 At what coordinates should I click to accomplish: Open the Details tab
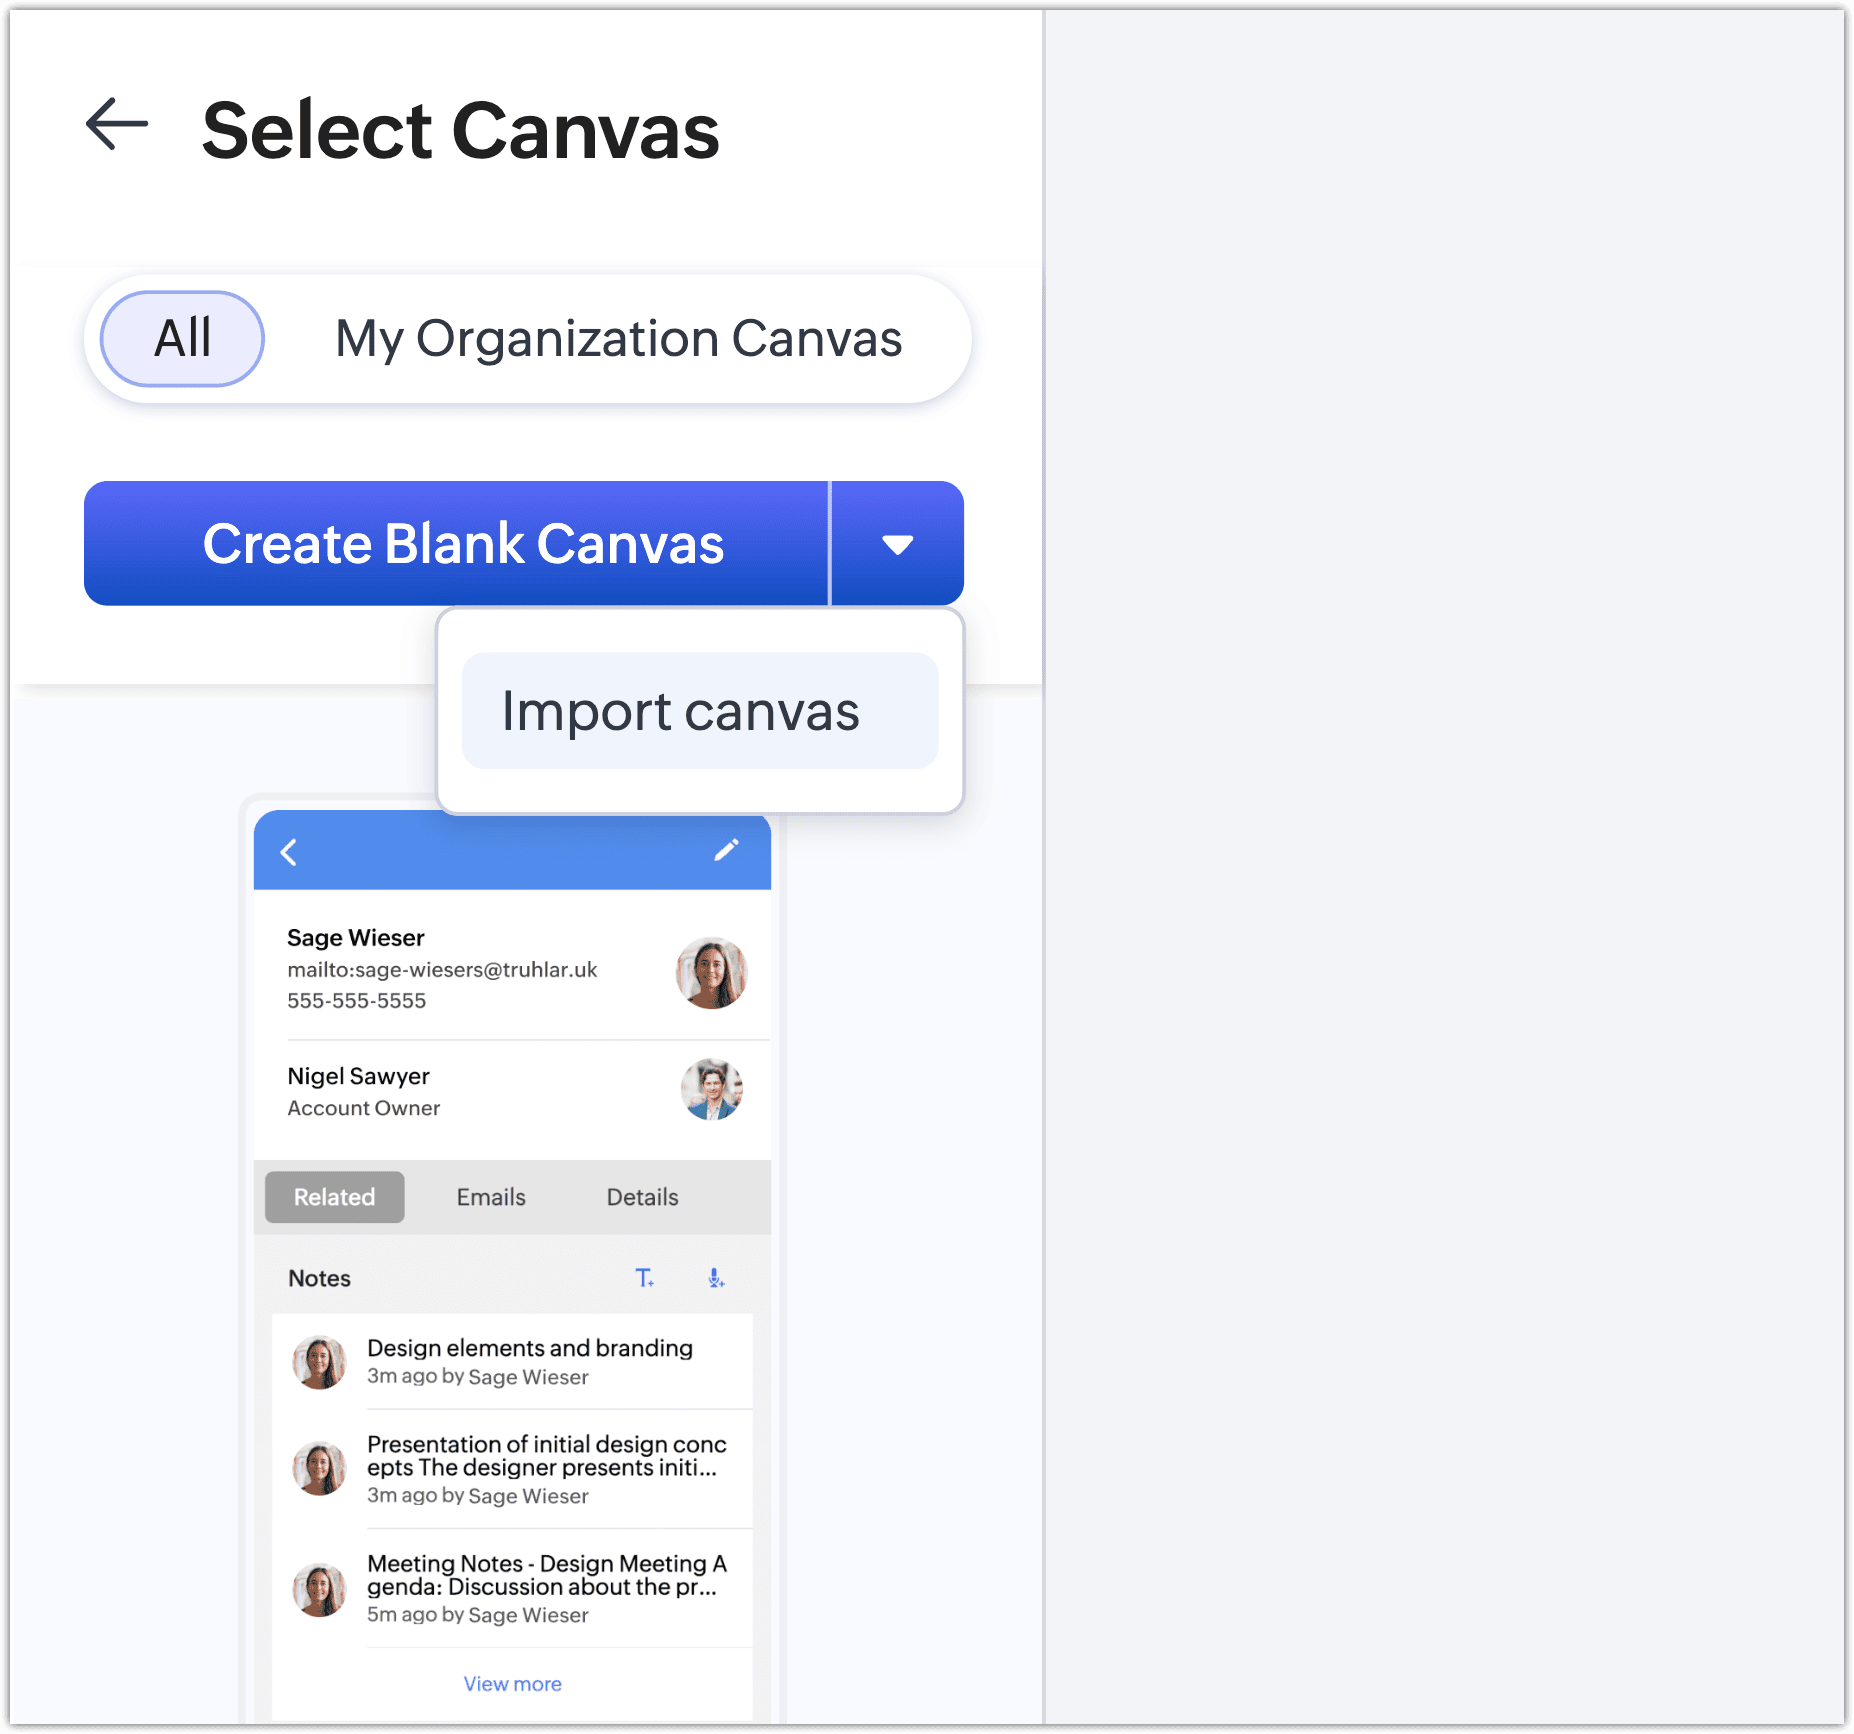pyautogui.click(x=642, y=1197)
